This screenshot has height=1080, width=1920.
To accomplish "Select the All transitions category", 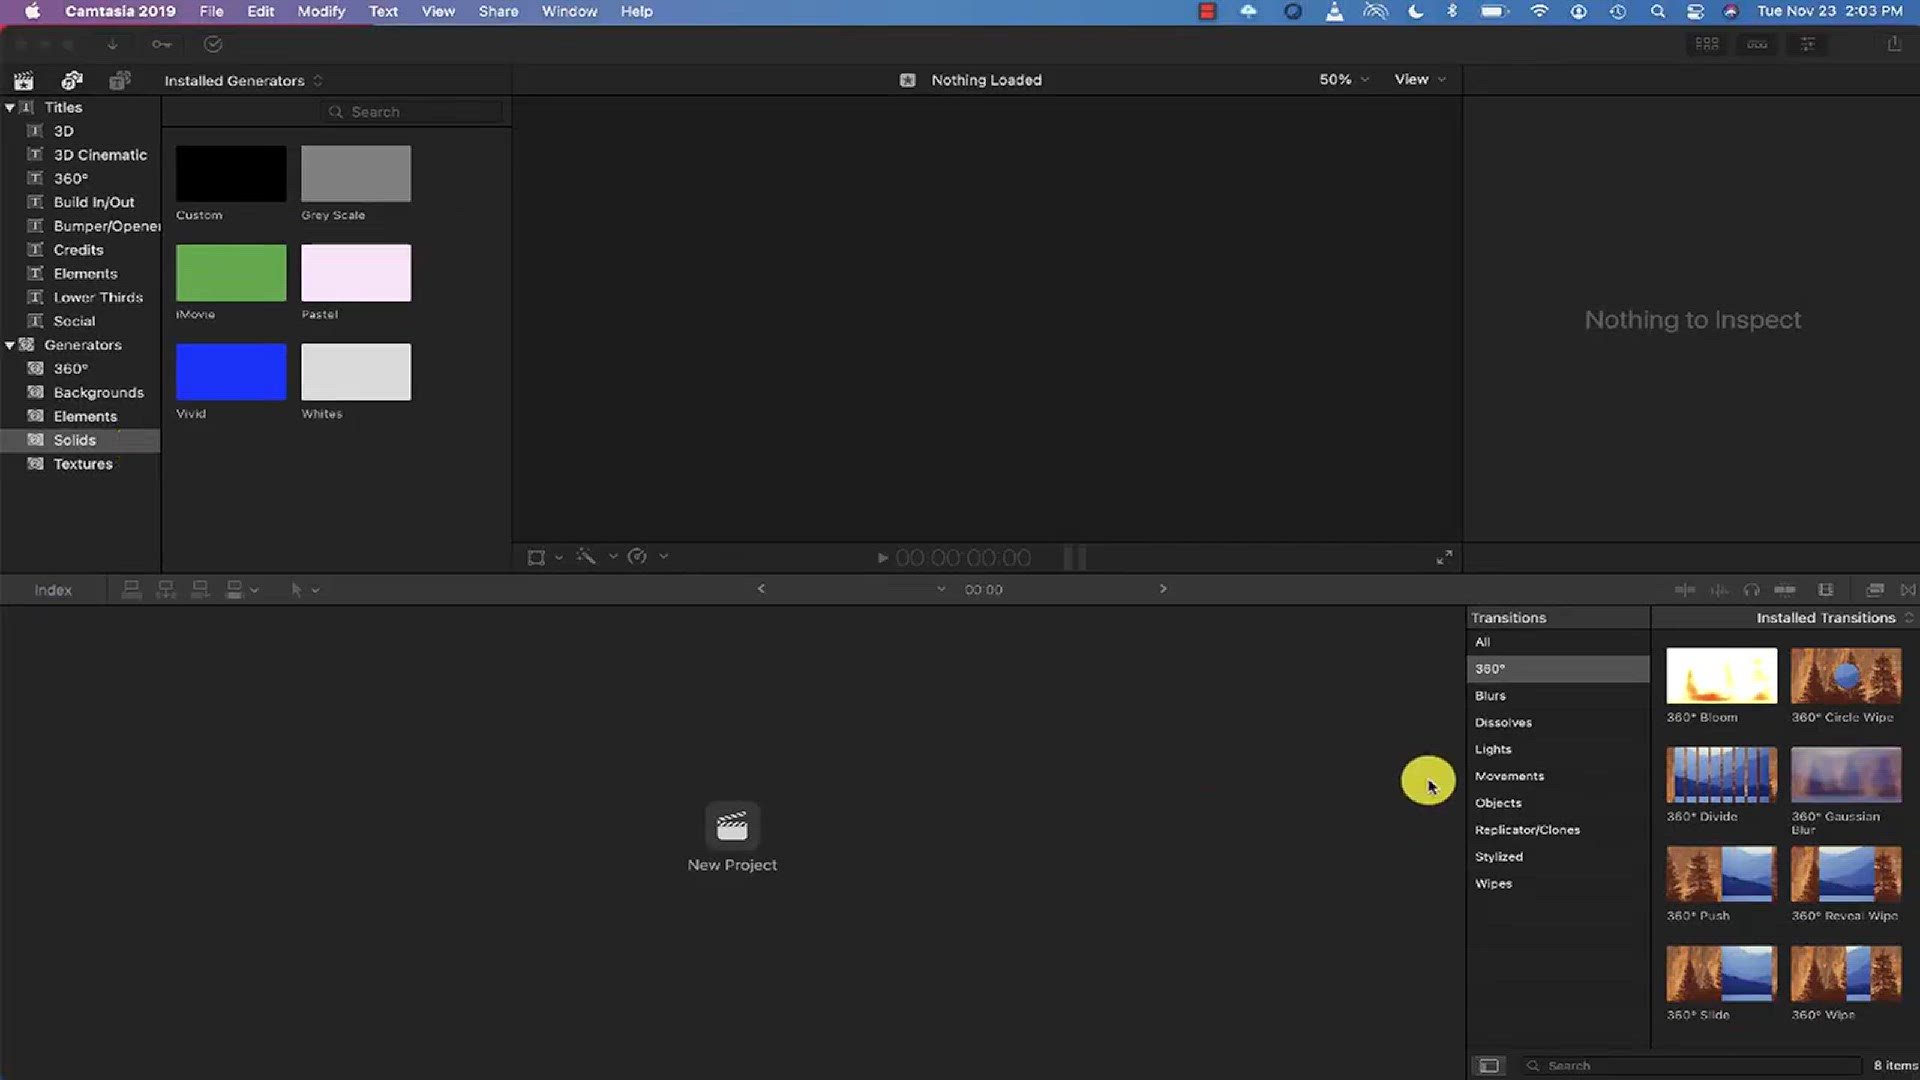I will [x=1558, y=642].
